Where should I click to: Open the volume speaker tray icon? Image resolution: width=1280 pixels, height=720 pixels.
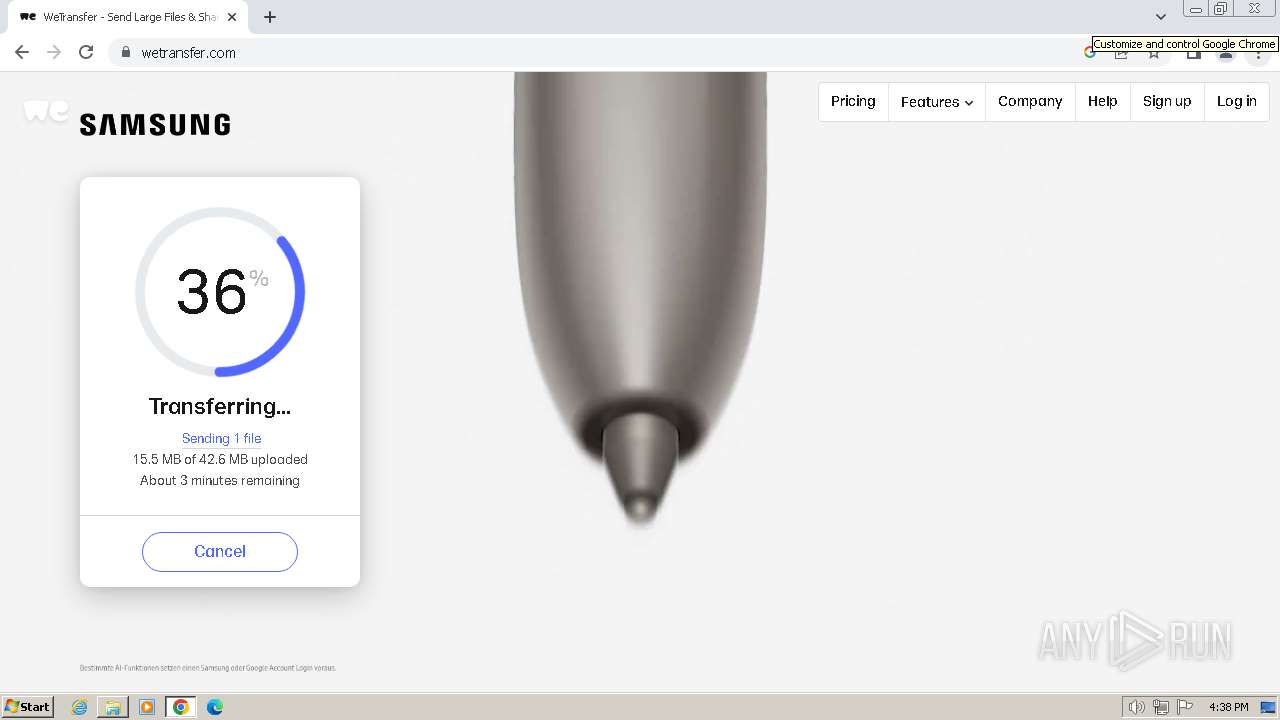pyautogui.click(x=1136, y=707)
